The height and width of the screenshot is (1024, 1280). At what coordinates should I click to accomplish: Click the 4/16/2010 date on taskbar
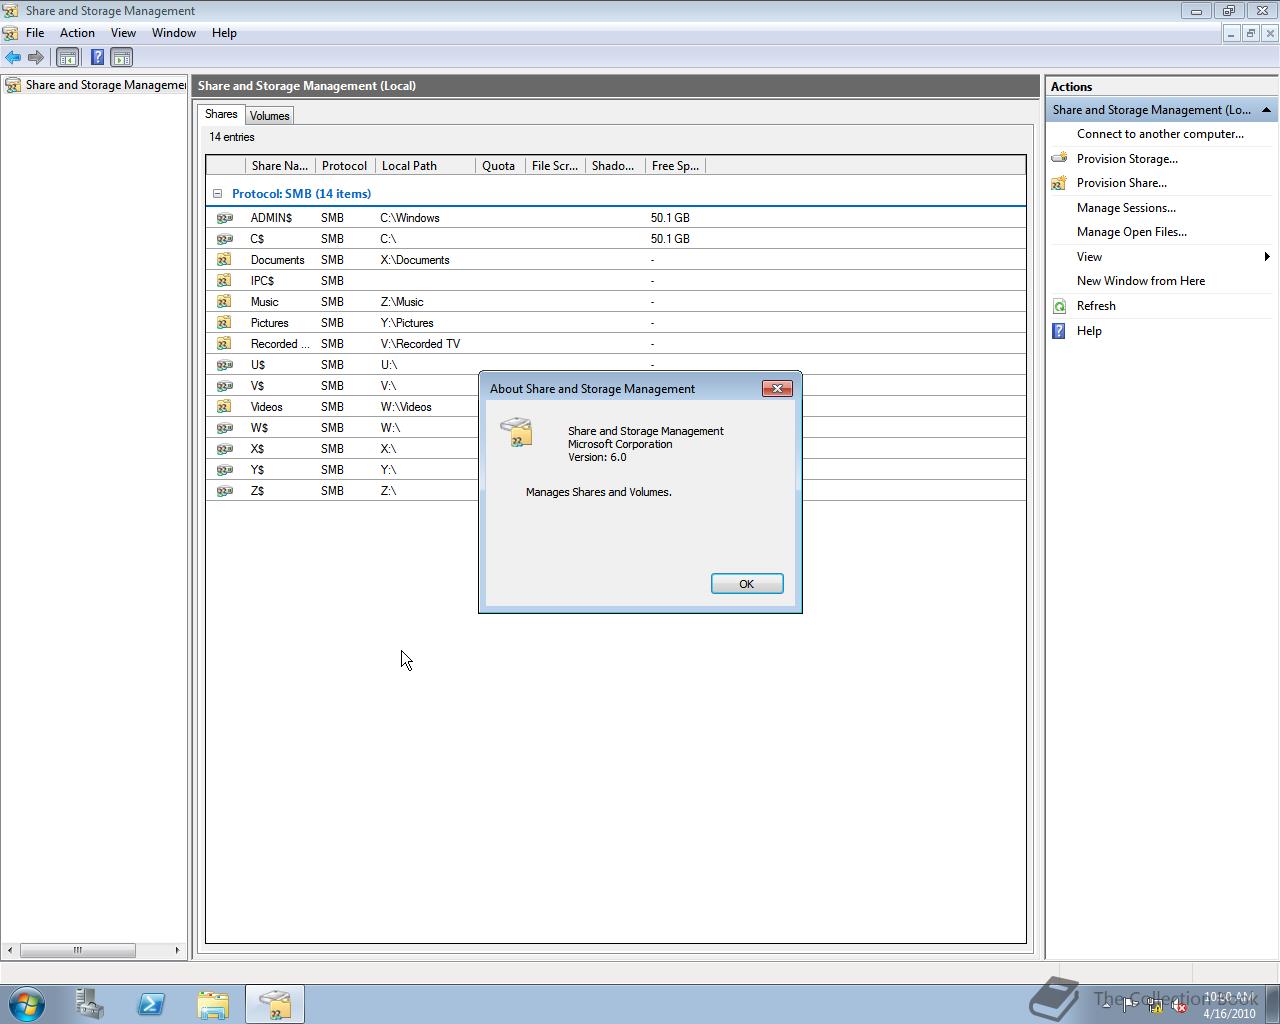pos(1229,1013)
